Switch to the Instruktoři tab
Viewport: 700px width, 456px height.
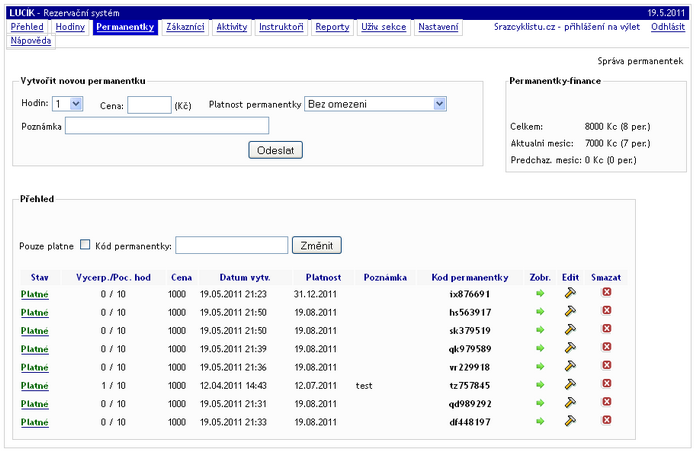pyautogui.click(x=281, y=27)
